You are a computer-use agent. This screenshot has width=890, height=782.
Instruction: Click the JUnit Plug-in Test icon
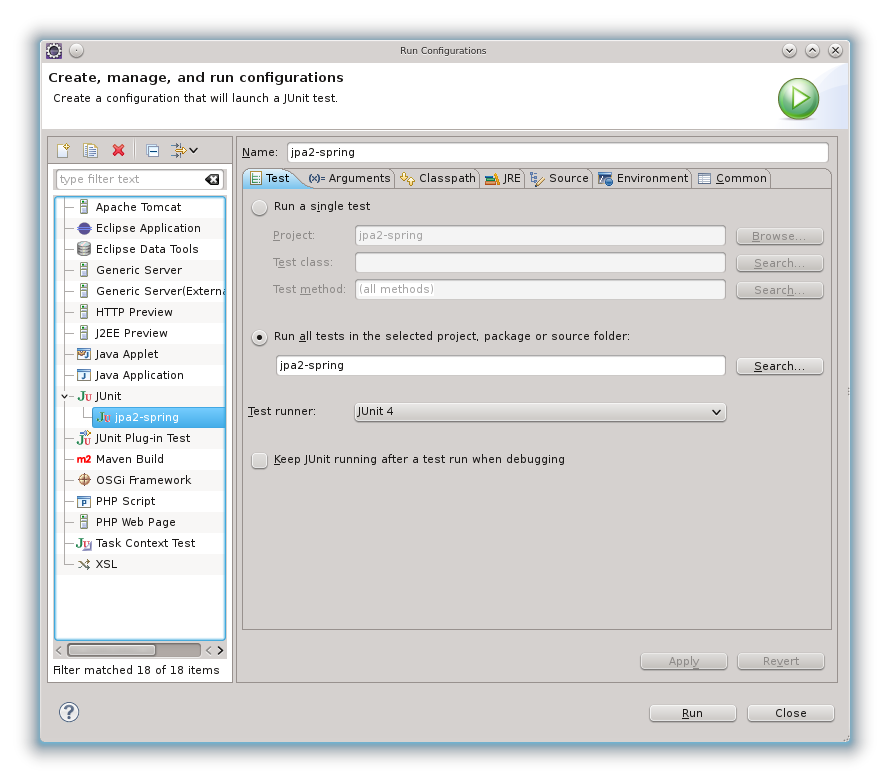[84, 438]
